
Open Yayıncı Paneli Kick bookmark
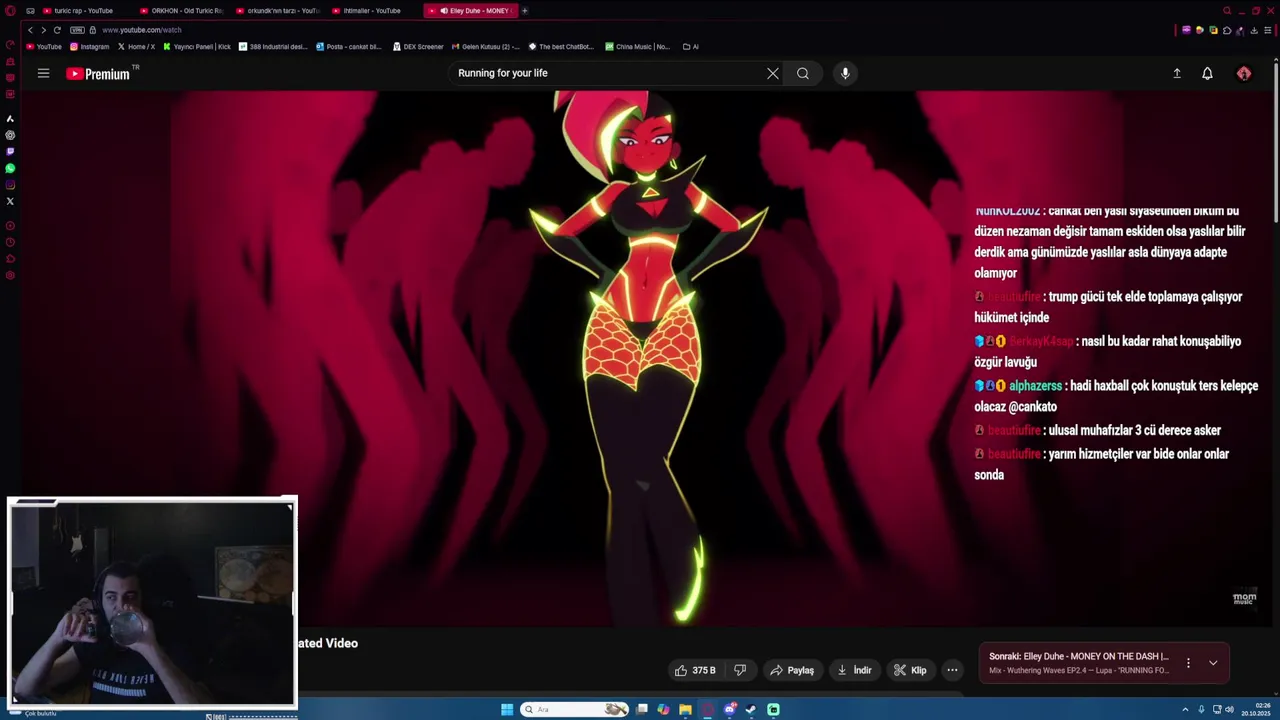click(197, 46)
